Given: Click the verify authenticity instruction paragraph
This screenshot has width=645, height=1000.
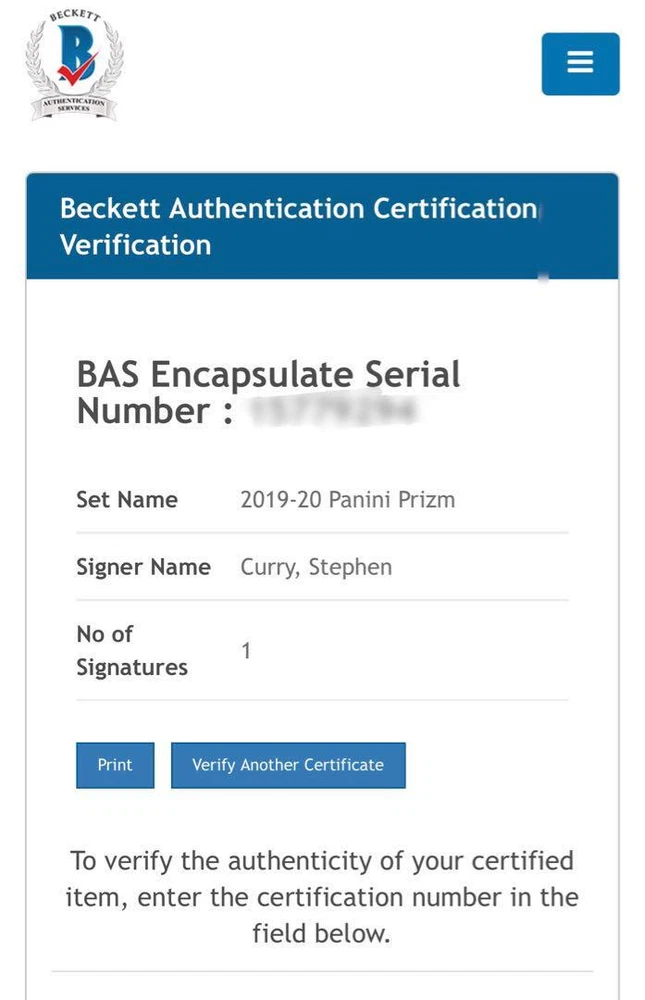Looking at the screenshot, I should pos(321,897).
